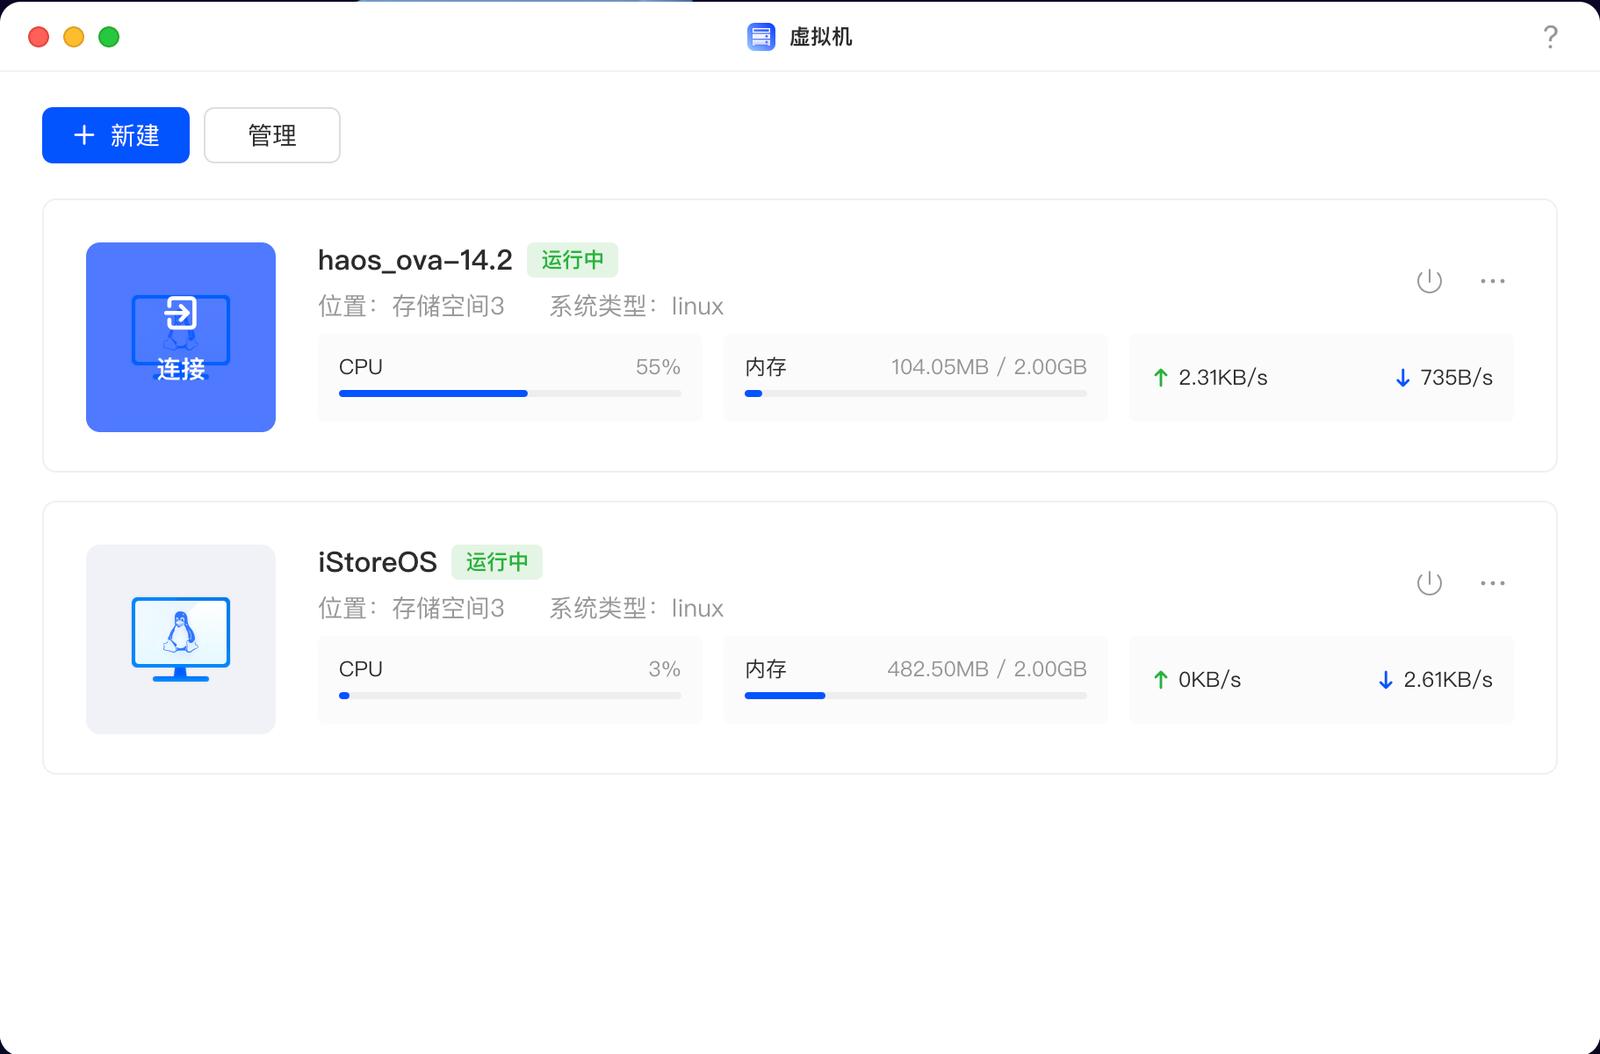The height and width of the screenshot is (1054, 1600).
Task: Click the haos_ova-14.2 CPU usage bar
Action: point(510,394)
